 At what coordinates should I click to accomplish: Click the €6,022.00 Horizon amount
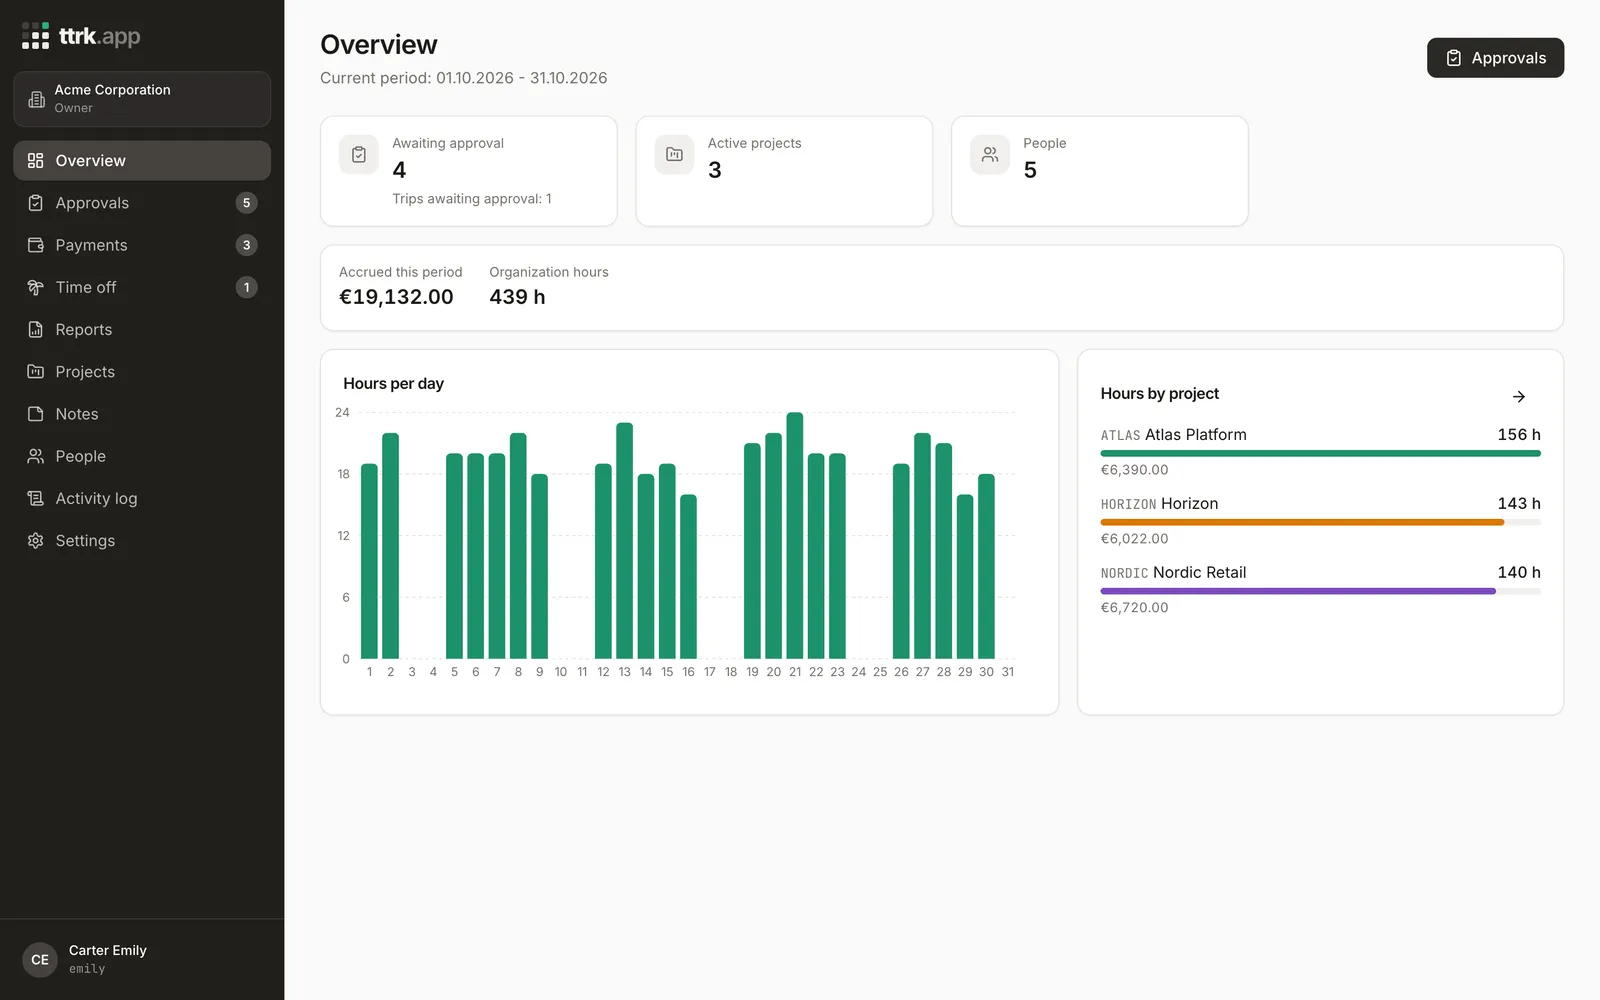[1134, 539]
